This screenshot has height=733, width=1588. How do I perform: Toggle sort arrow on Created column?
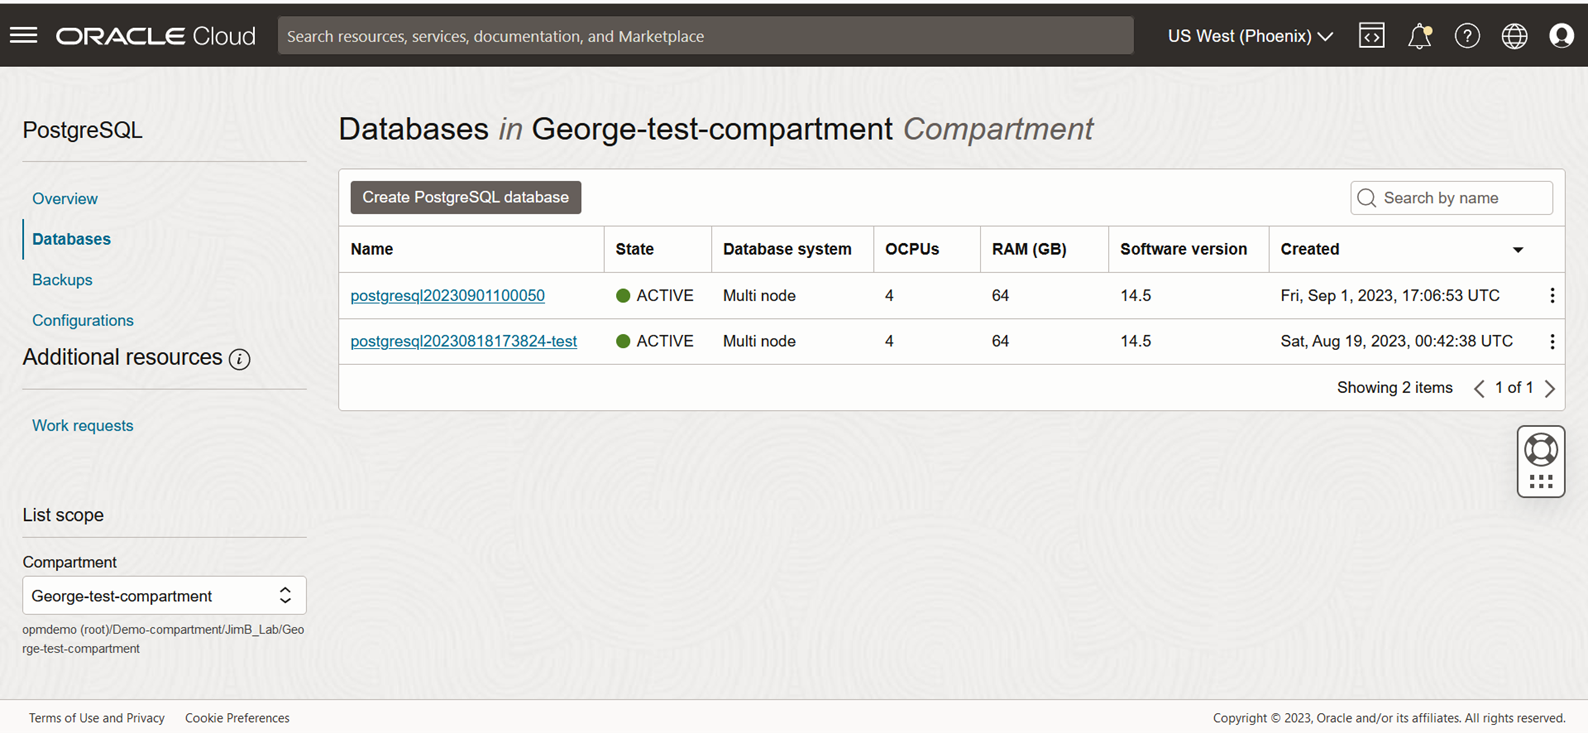click(1518, 250)
